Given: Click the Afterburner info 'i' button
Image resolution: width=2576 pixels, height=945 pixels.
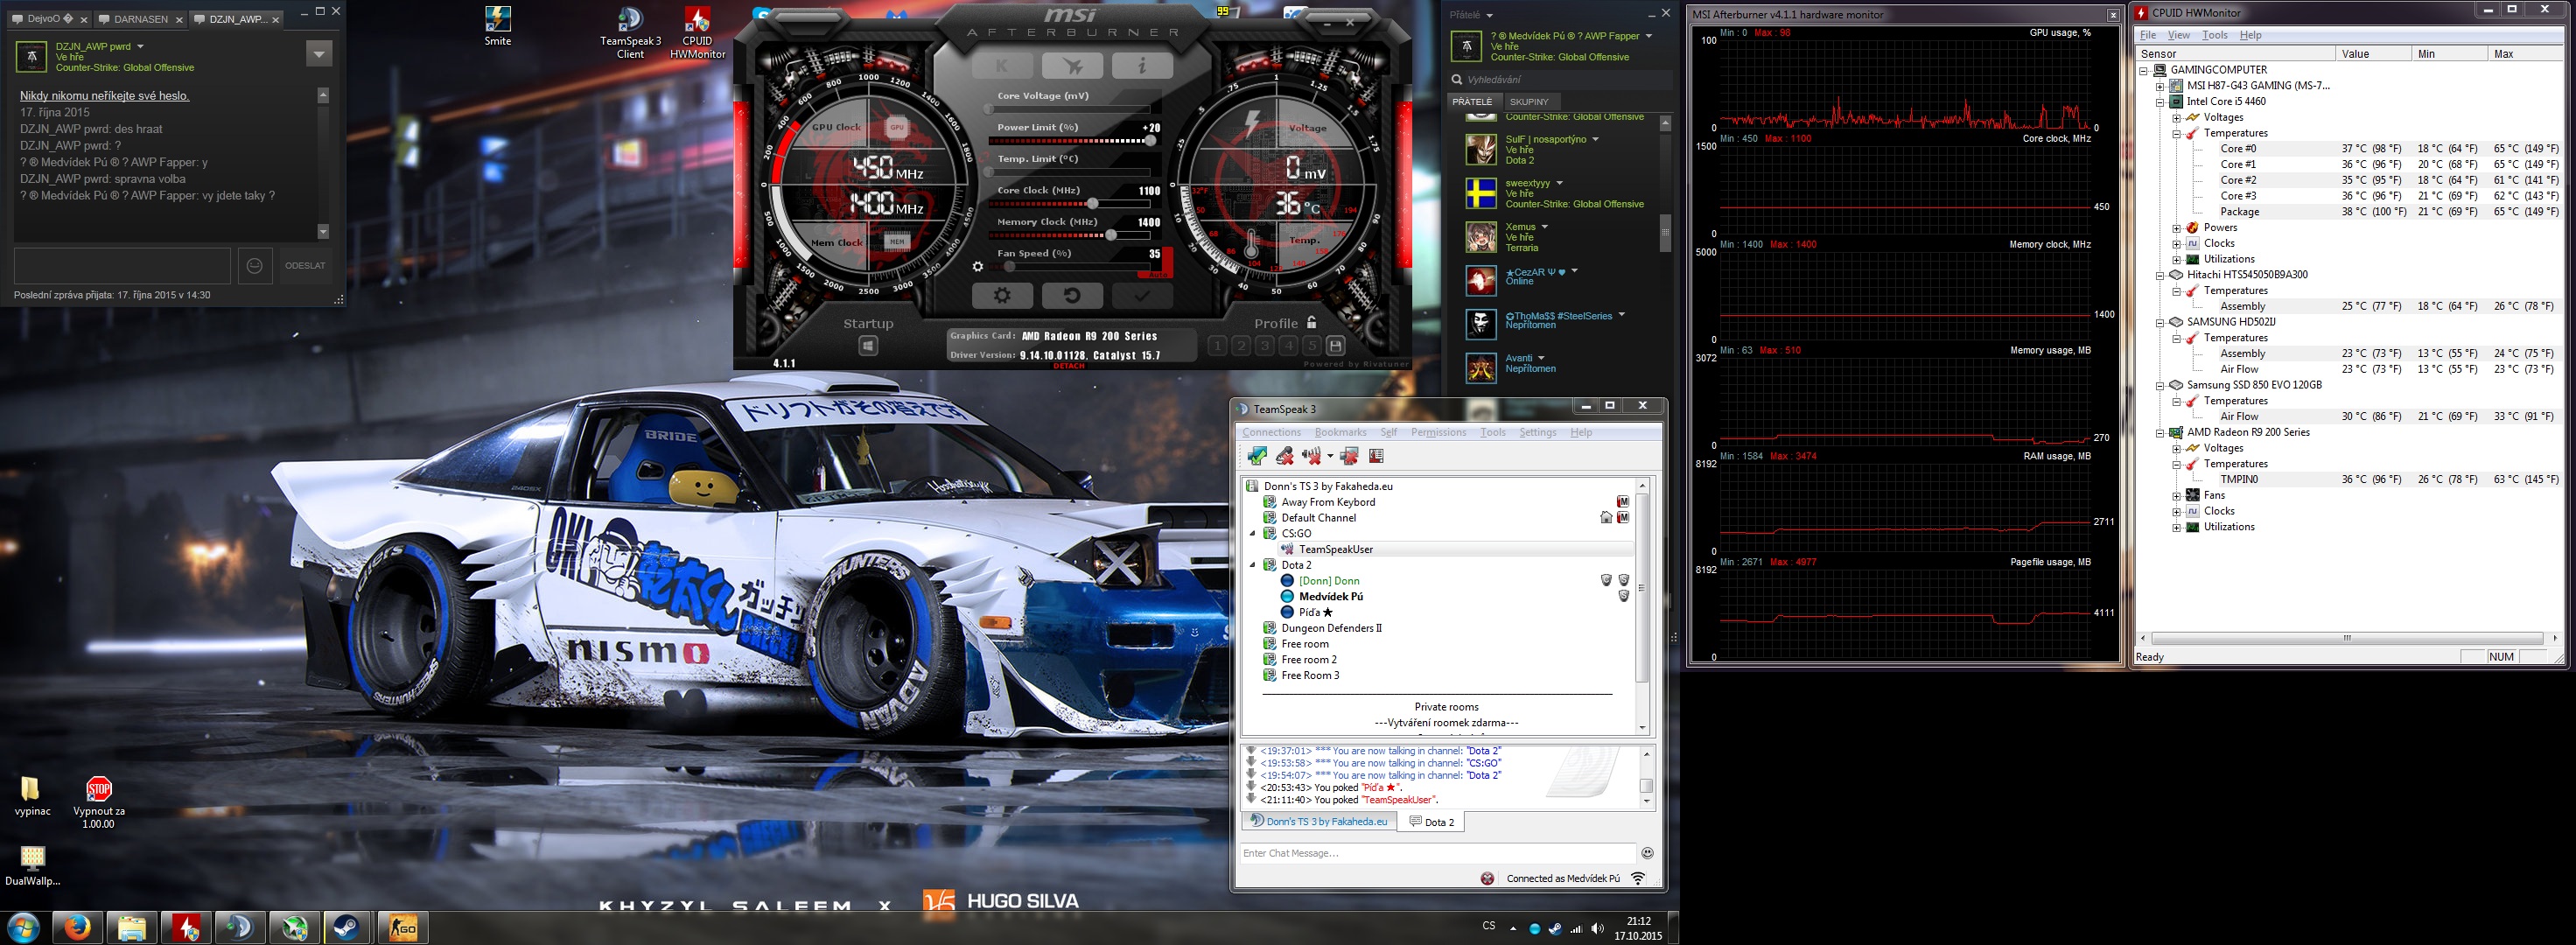Looking at the screenshot, I should click(x=1141, y=66).
